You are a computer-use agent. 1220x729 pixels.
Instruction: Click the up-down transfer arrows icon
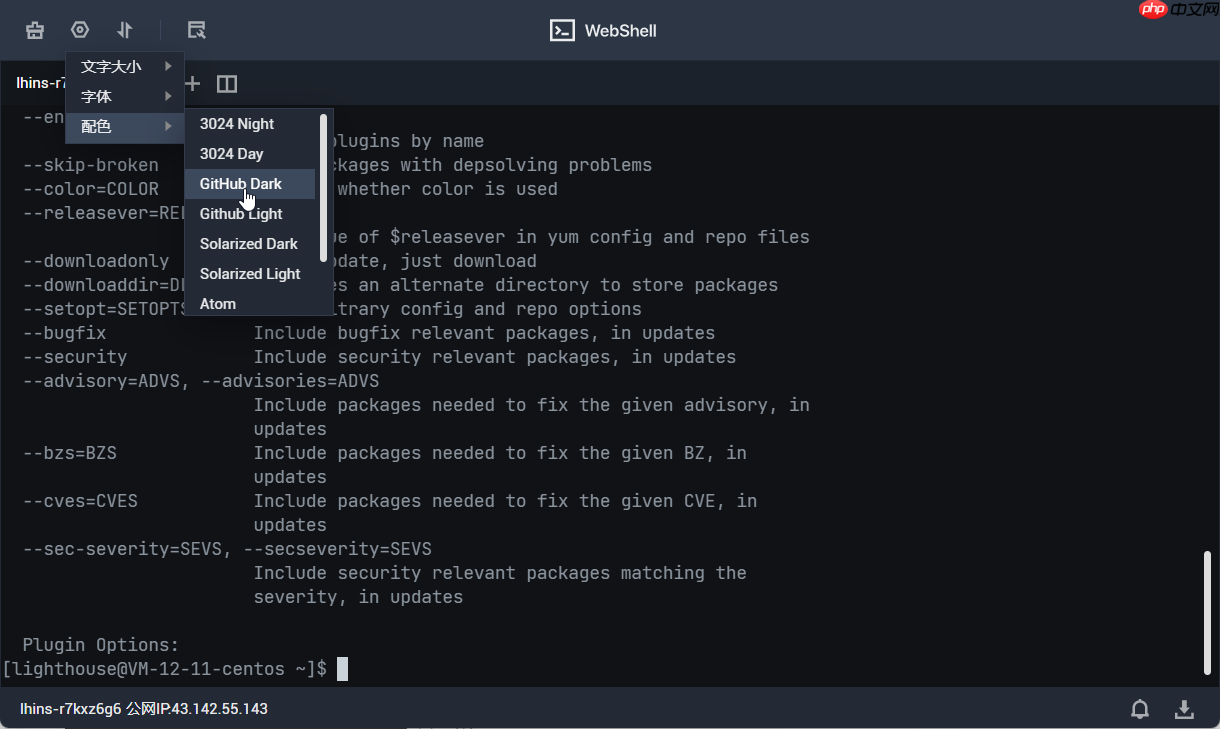click(x=125, y=30)
